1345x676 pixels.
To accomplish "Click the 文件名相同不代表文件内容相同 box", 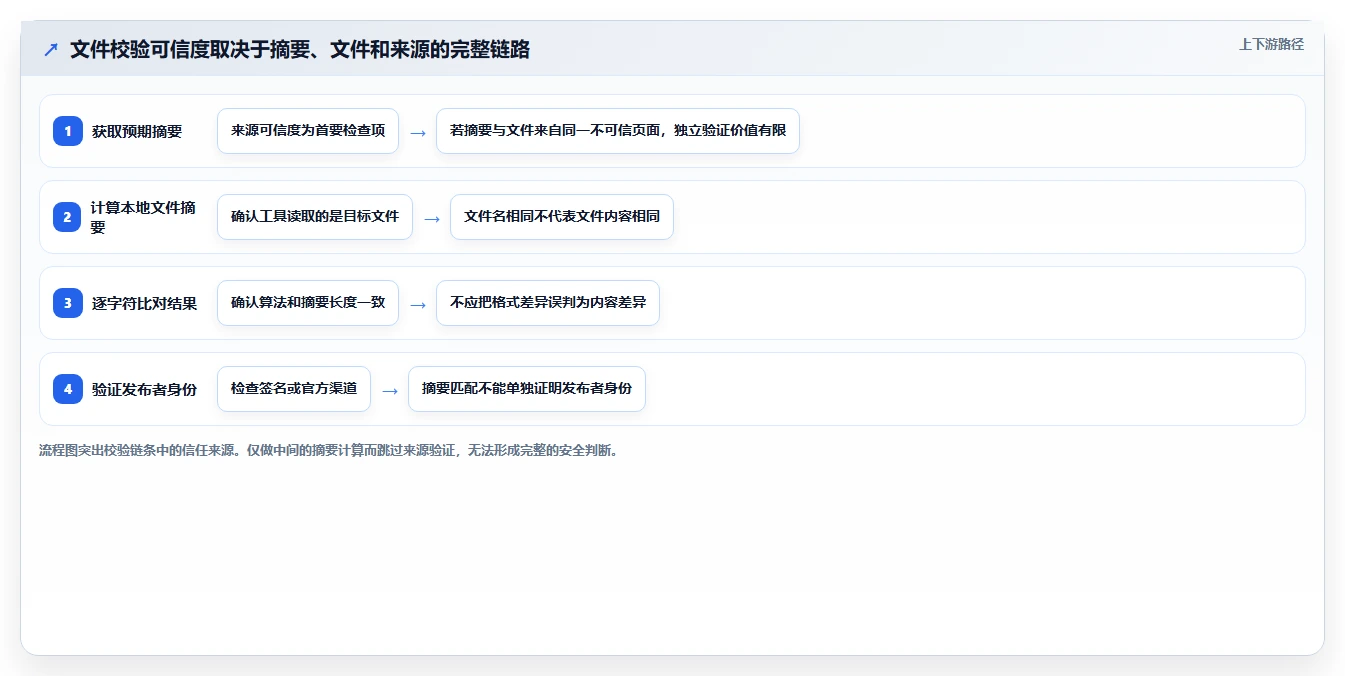I will [x=562, y=217].
